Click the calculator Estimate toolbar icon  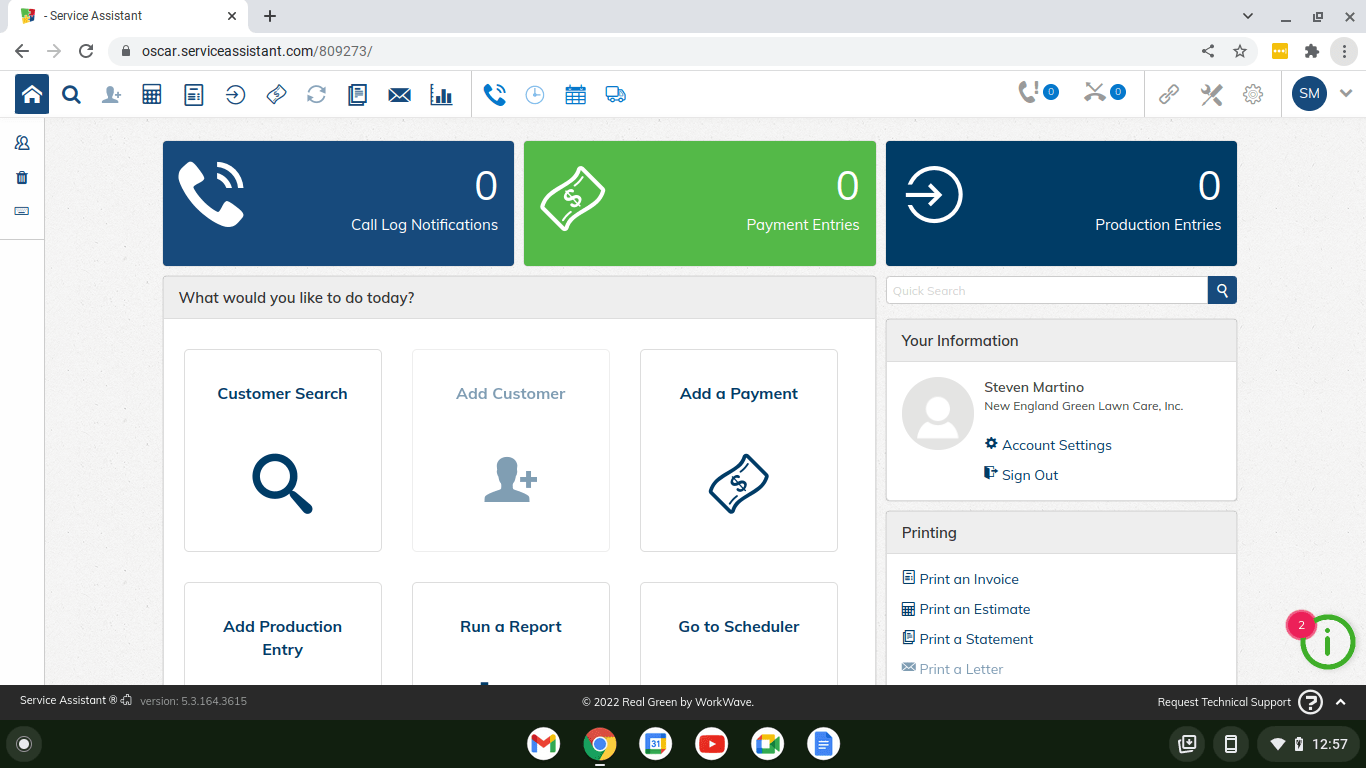[151, 94]
